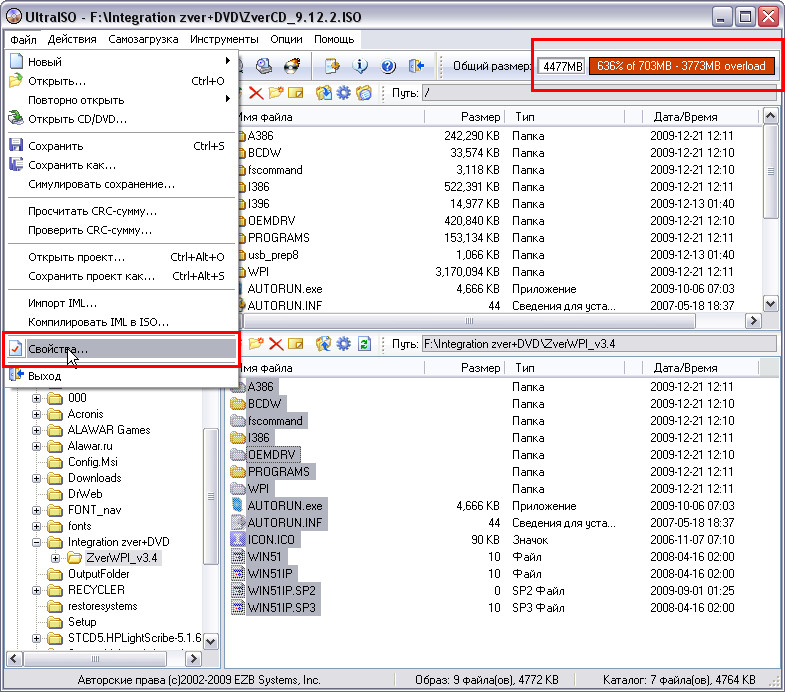This screenshot has width=785, height=692.
Task: Expand the Acronis folder node
Action: point(37,415)
